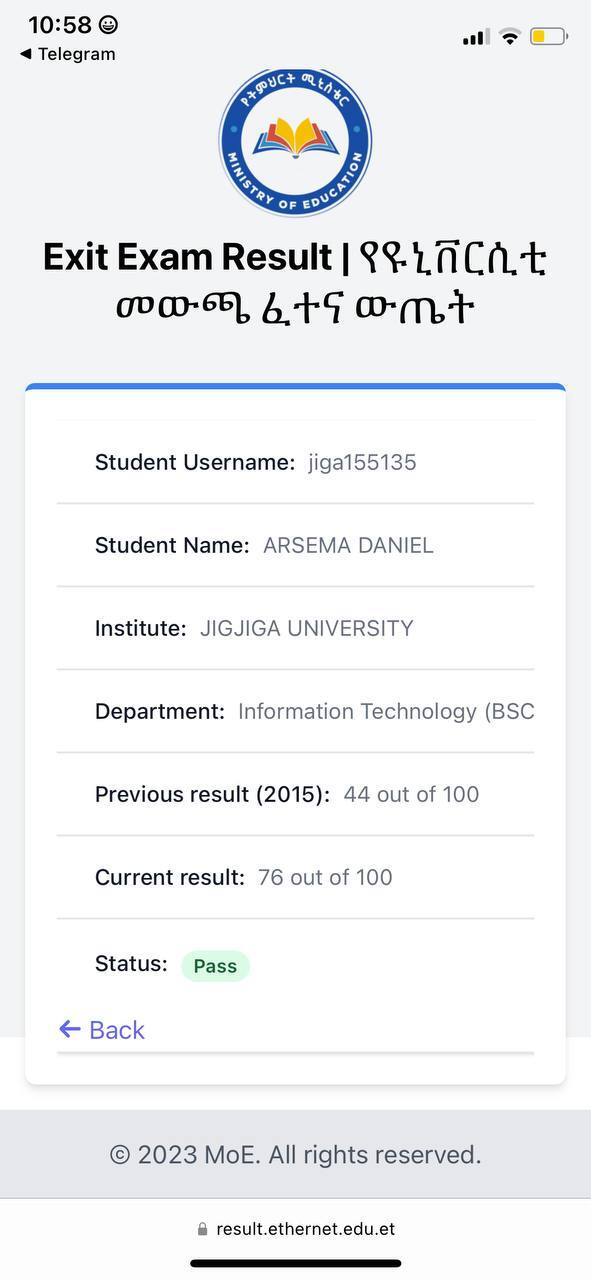Tap the Exit Exam Result heading
Image resolution: width=591 pixels, height=1280 pixels.
coord(187,258)
